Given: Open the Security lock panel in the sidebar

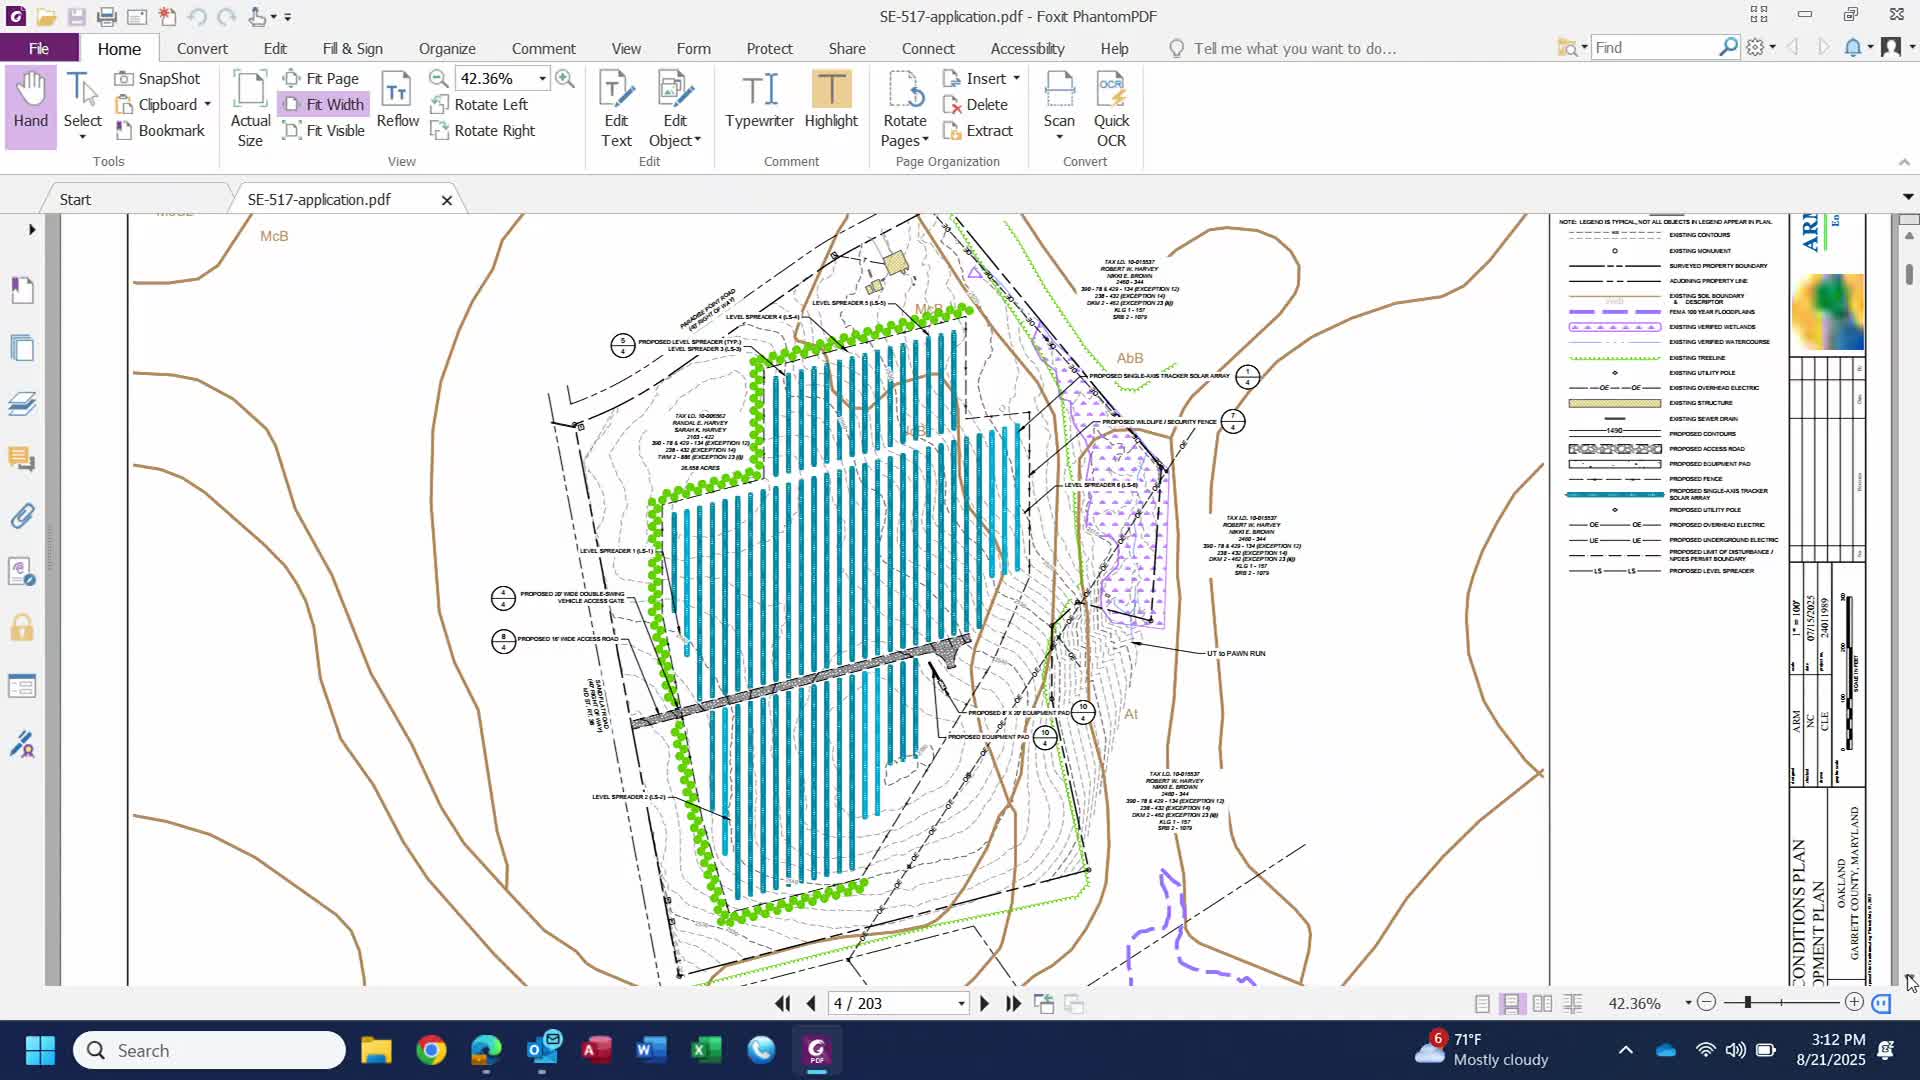Looking at the screenshot, I should coord(22,628).
